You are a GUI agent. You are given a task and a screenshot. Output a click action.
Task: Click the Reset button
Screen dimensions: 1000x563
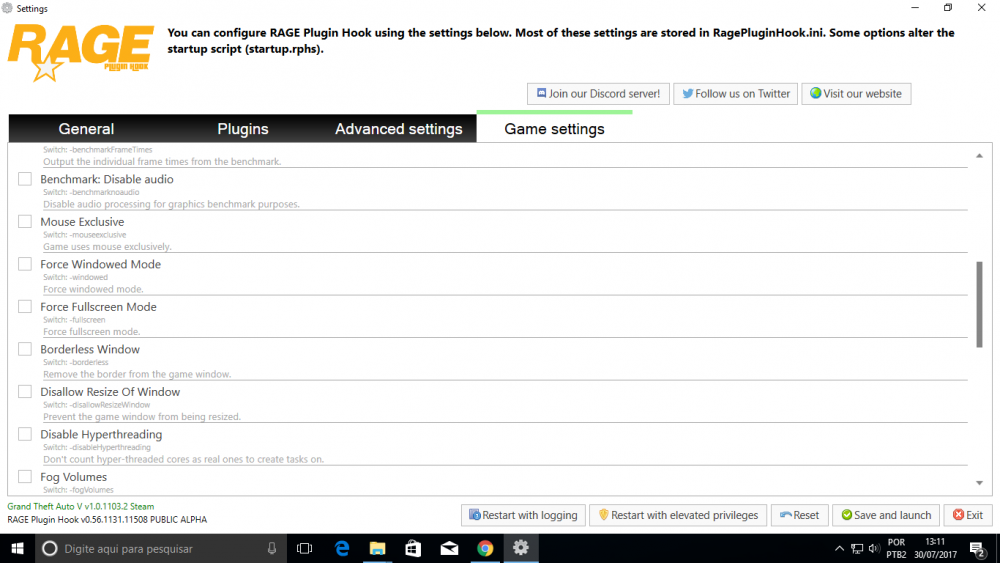click(799, 515)
